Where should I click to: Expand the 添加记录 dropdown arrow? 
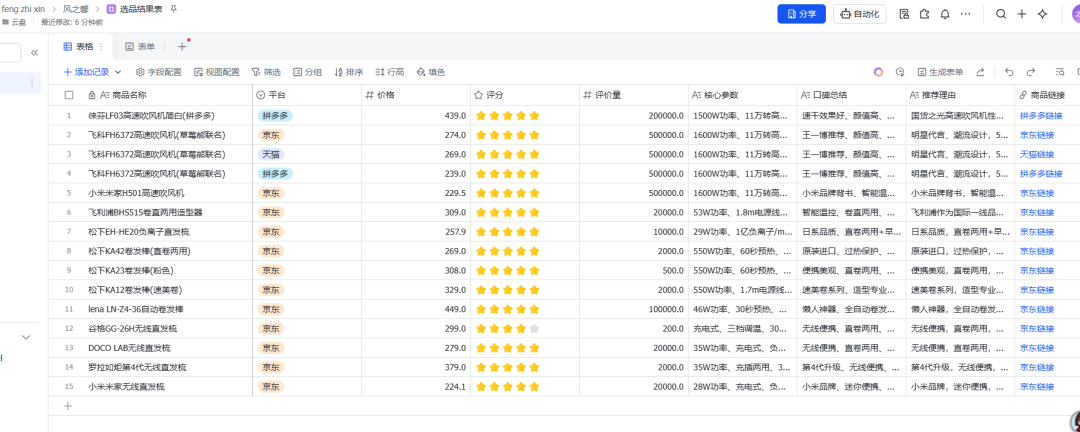(118, 72)
